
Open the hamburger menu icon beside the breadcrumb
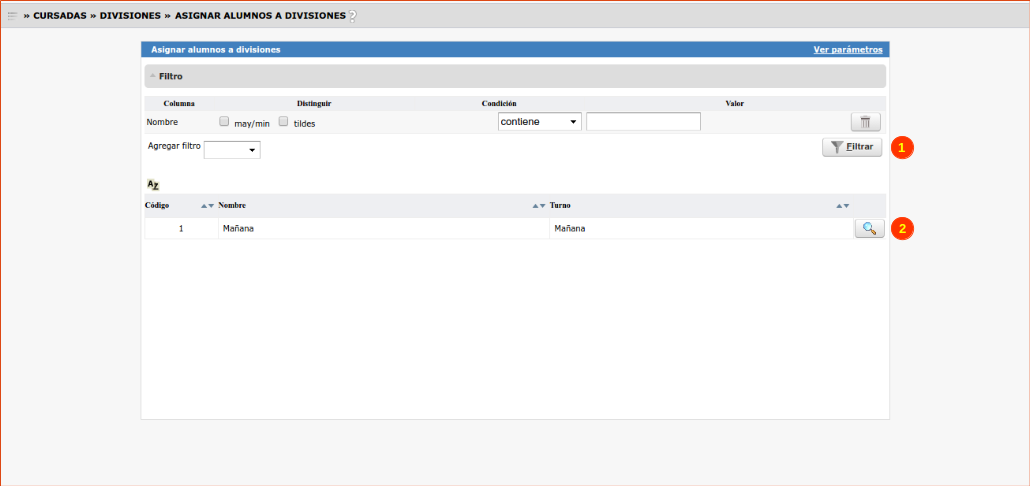click(x=12, y=16)
